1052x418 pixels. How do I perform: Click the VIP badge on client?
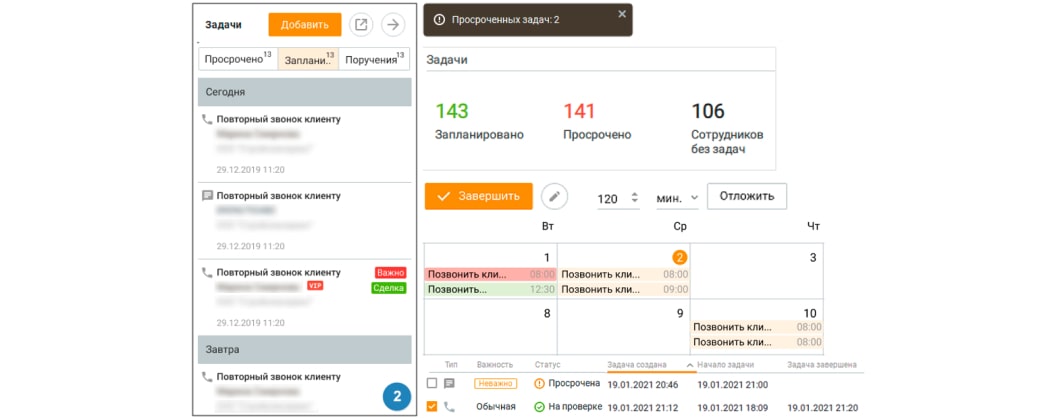(x=315, y=286)
